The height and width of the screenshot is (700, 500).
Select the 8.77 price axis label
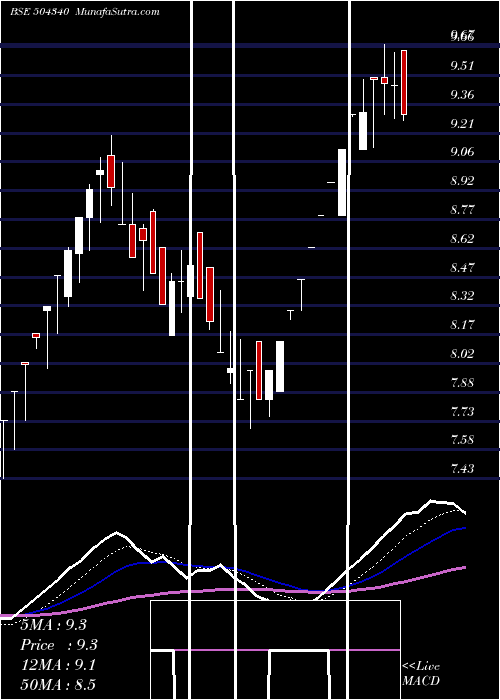(462, 210)
